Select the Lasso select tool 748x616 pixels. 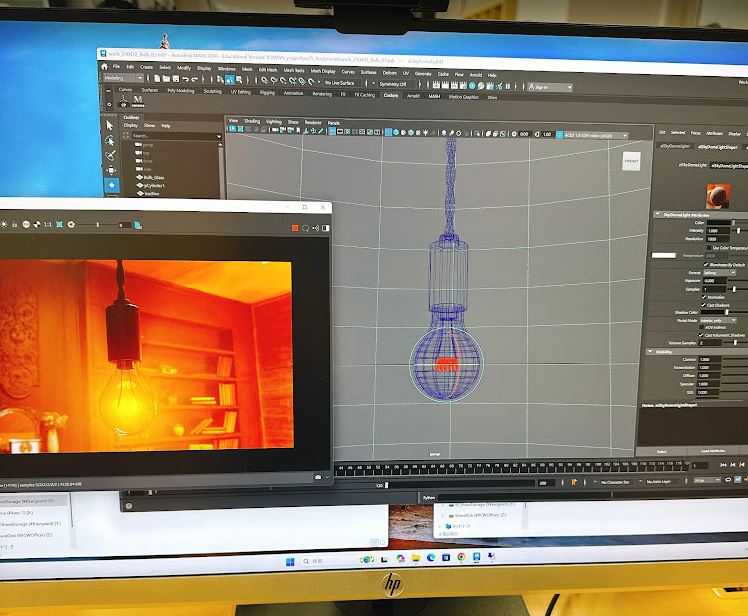point(110,141)
